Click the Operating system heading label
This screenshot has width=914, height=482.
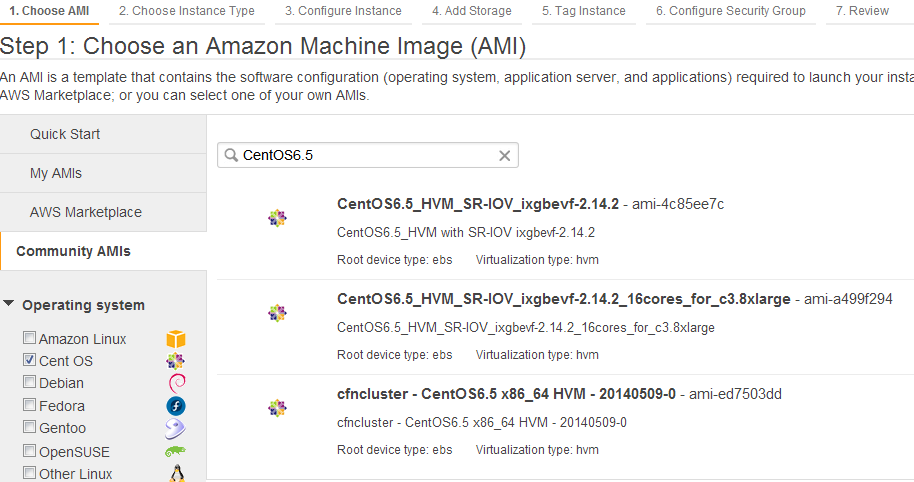[83, 305]
